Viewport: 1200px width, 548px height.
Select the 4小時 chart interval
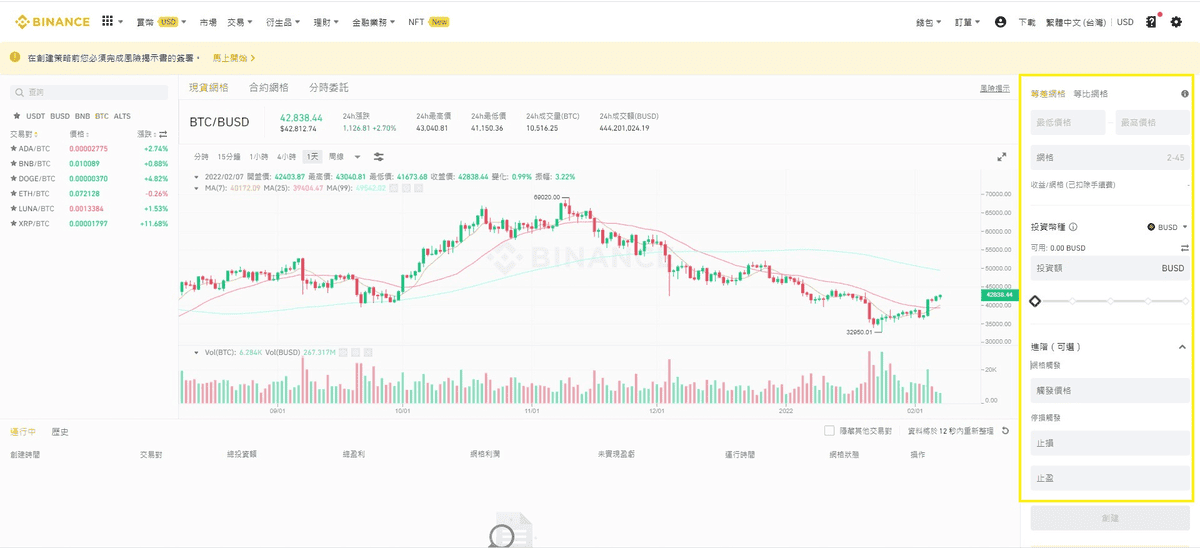point(287,157)
